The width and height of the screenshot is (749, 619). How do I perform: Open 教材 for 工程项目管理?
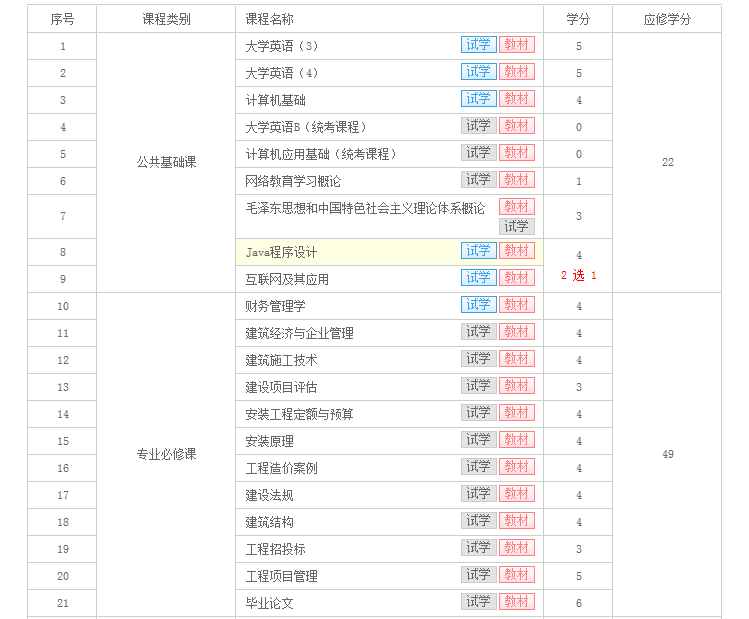pos(517,575)
